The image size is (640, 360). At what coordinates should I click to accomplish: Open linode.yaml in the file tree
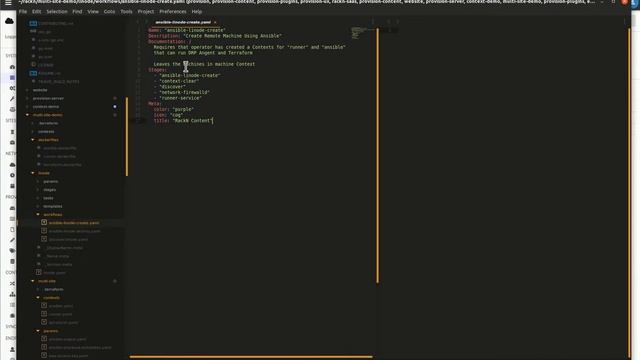(x=54, y=273)
